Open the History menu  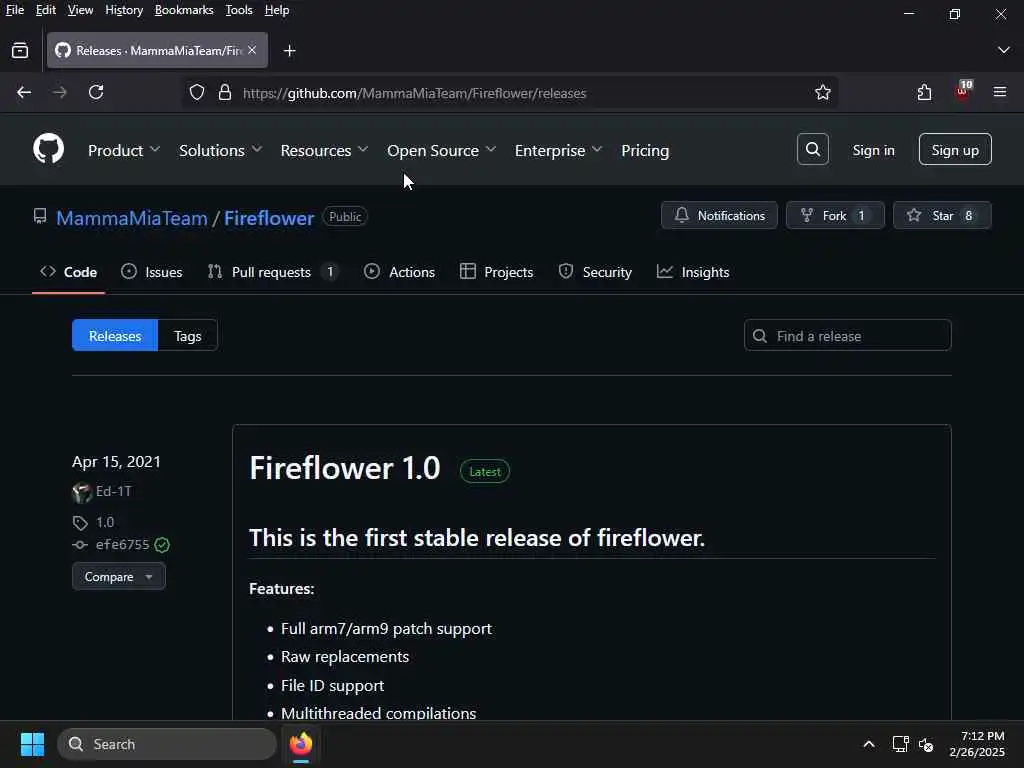click(x=124, y=10)
